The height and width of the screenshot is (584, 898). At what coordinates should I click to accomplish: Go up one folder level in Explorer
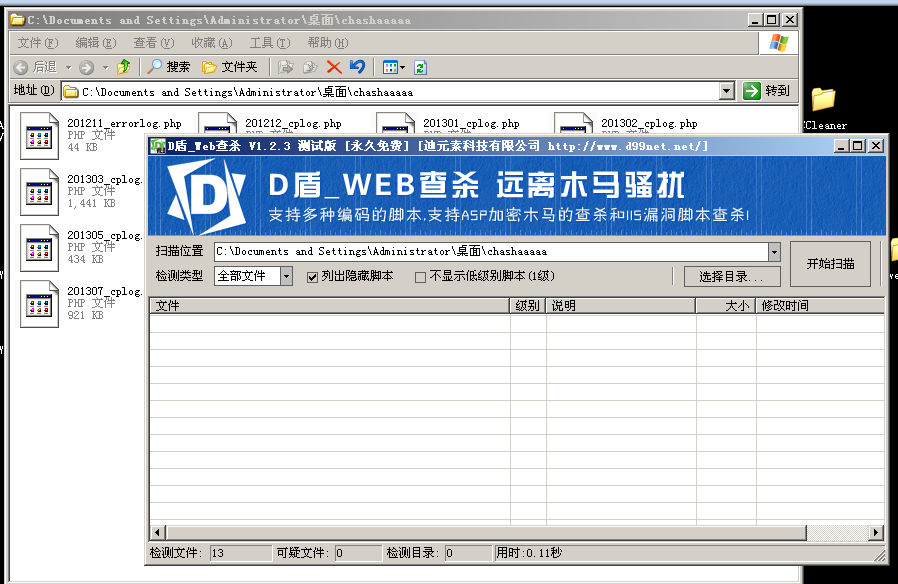click(x=124, y=67)
